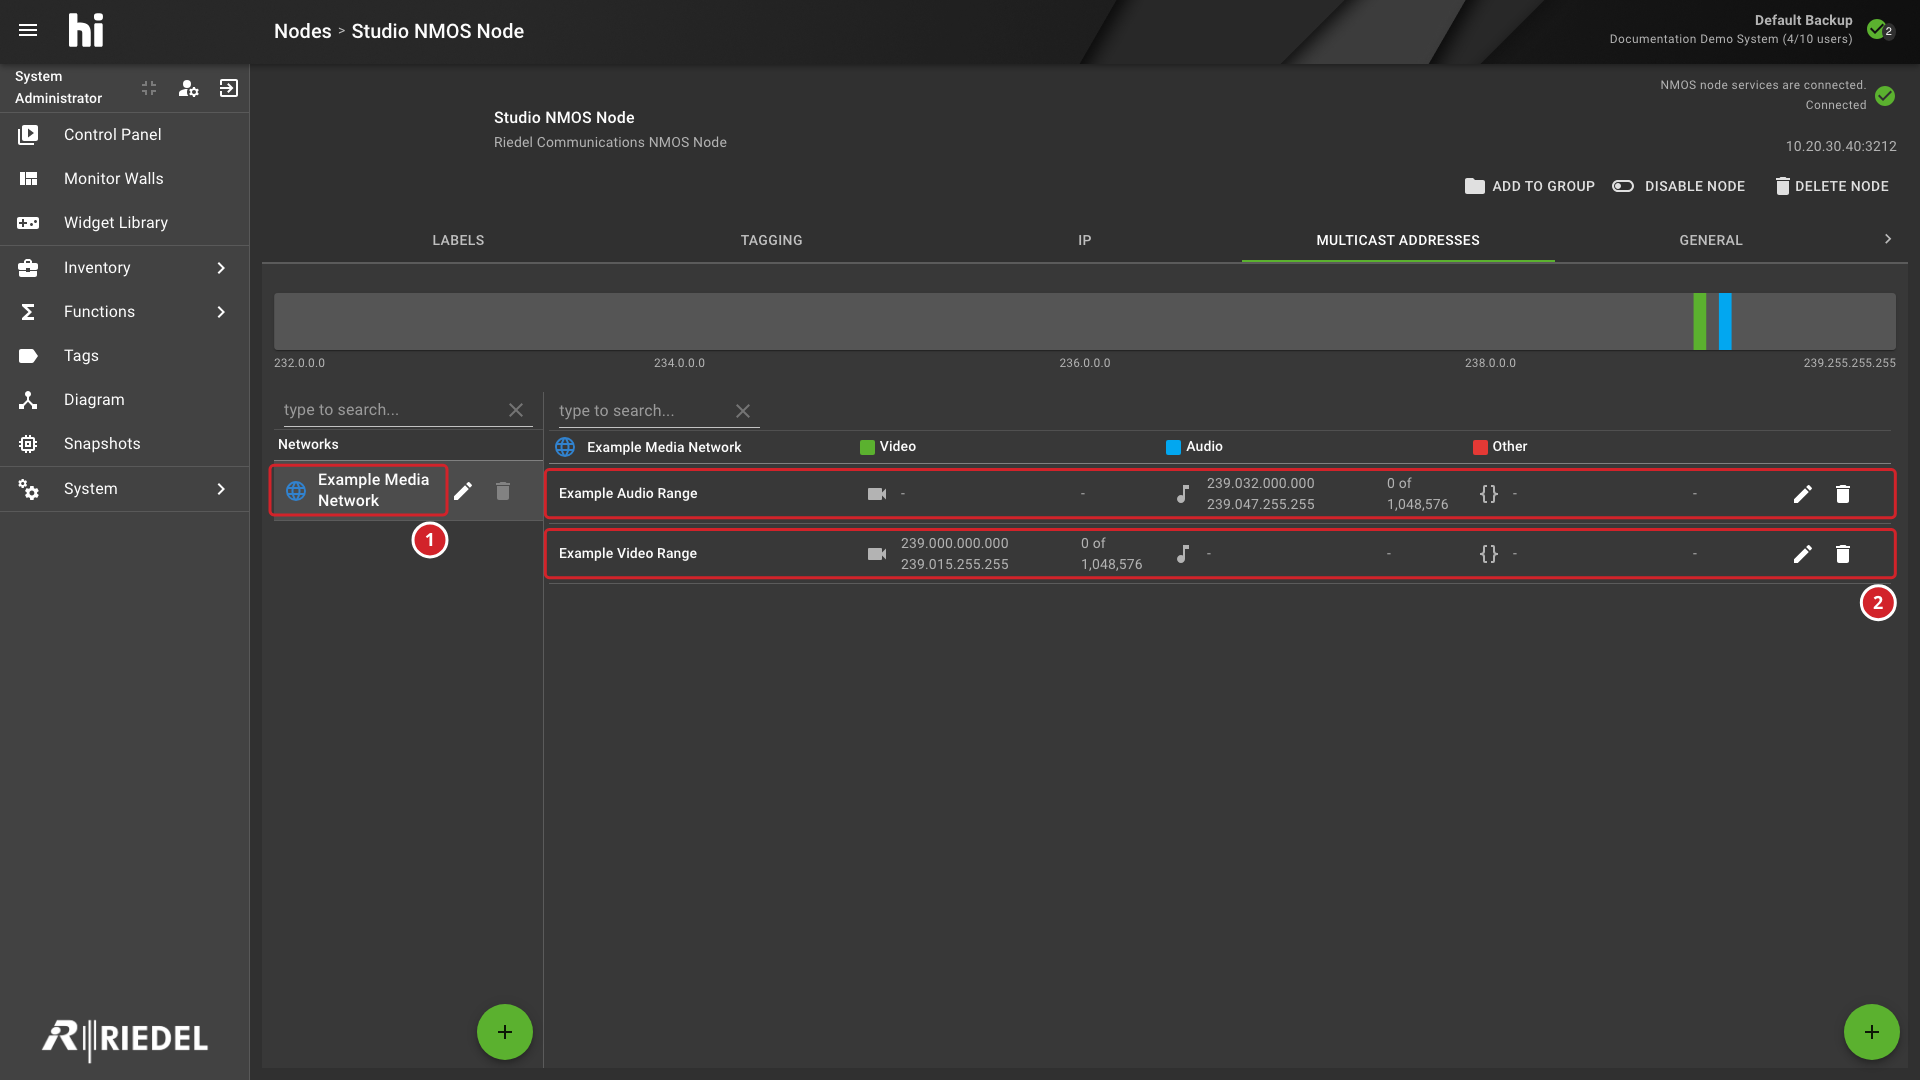Delete Example Media Network trash icon
This screenshot has width=1920, height=1080.
point(503,491)
